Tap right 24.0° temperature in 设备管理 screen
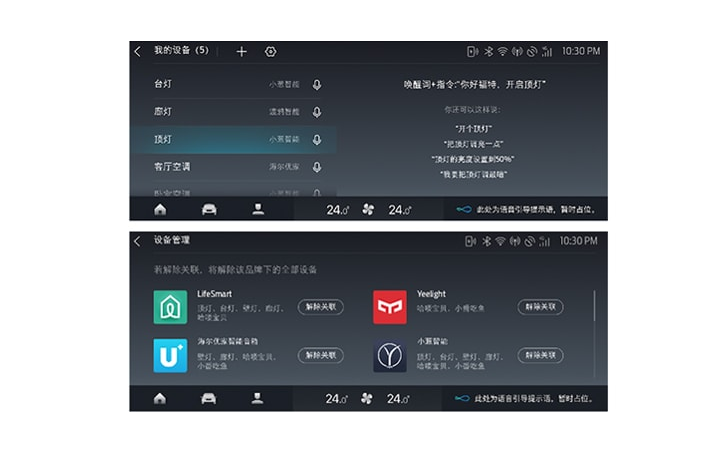This screenshot has width=710, height=472. (398, 399)
